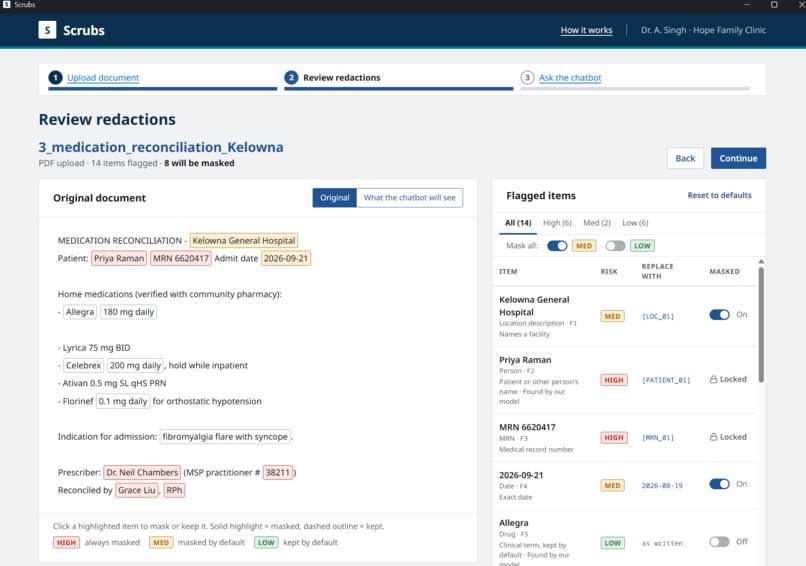Switch to All (14) tab
The width and height of the screenshot is (806, 566).
click(518, 223)
